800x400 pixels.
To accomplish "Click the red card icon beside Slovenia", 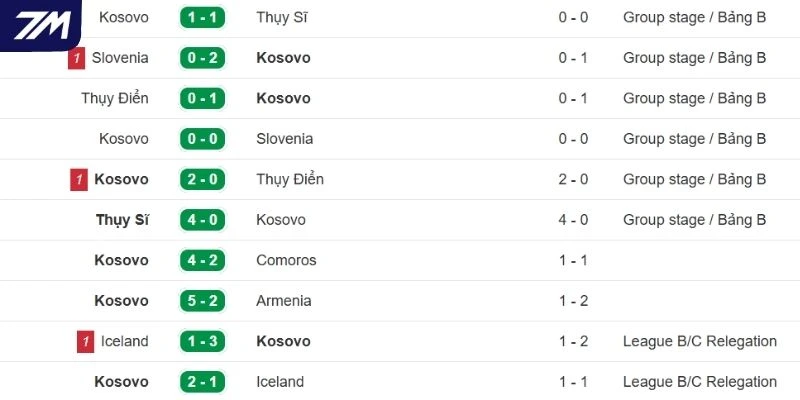I will pyautogui.click(x=76, y=58).
